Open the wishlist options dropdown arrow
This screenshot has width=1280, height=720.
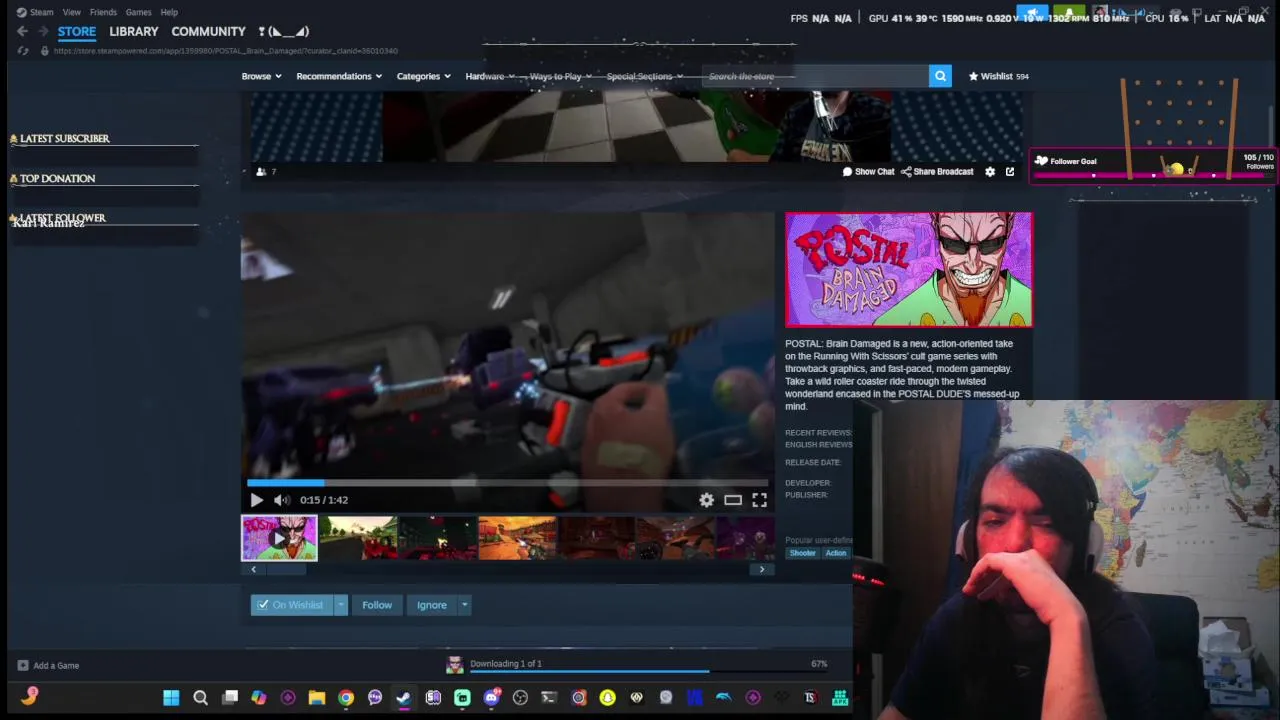pos(340,605)
